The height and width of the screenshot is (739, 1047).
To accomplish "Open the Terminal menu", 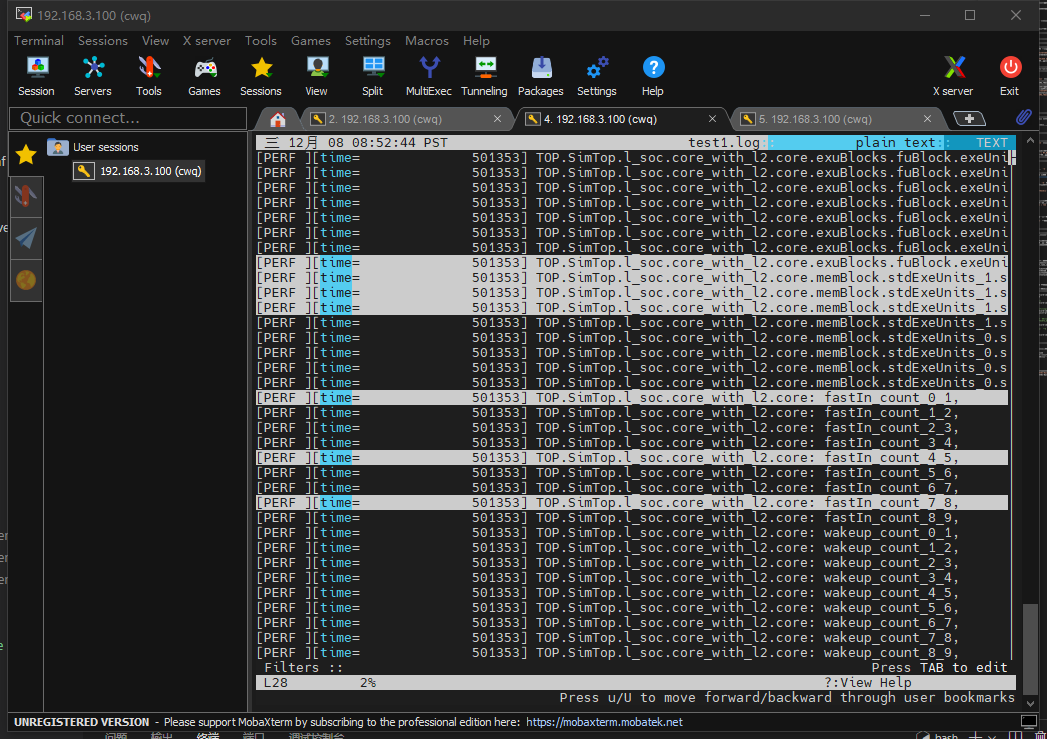I will 39,41.
